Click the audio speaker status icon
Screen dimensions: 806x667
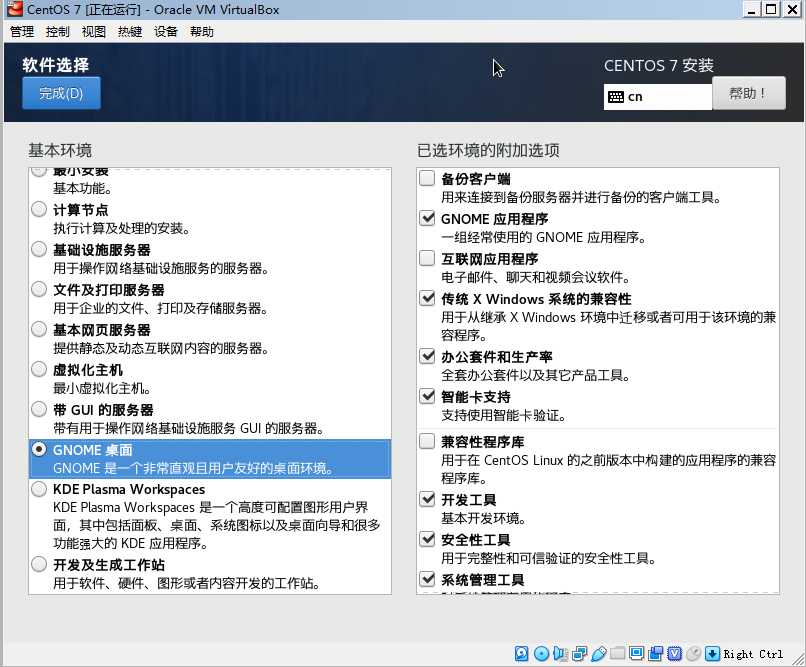coord(560,653)
